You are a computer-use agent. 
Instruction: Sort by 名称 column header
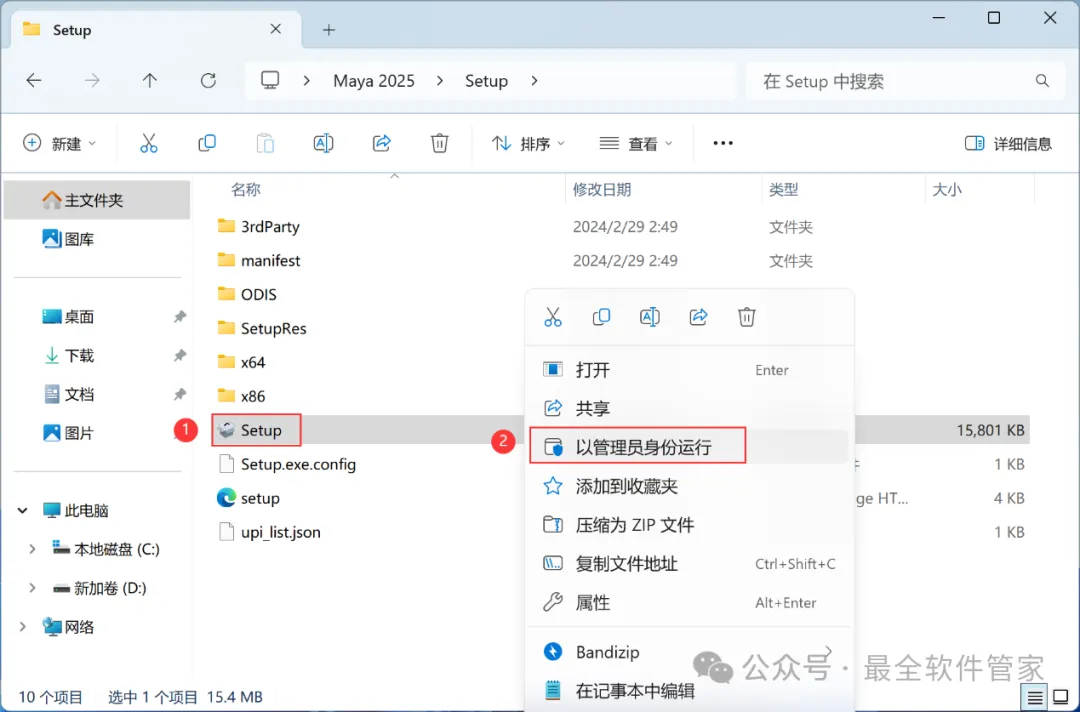coord(246,189)
